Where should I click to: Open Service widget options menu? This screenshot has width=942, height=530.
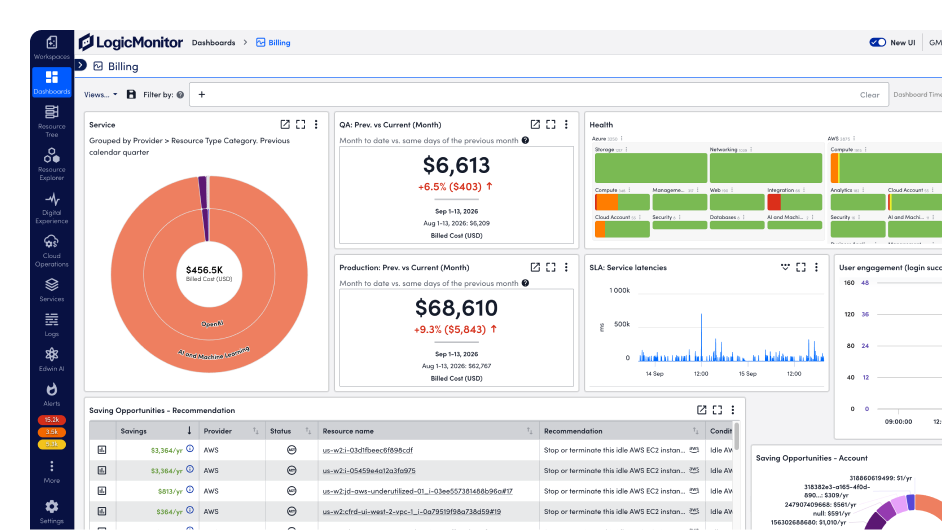(316, 124)
